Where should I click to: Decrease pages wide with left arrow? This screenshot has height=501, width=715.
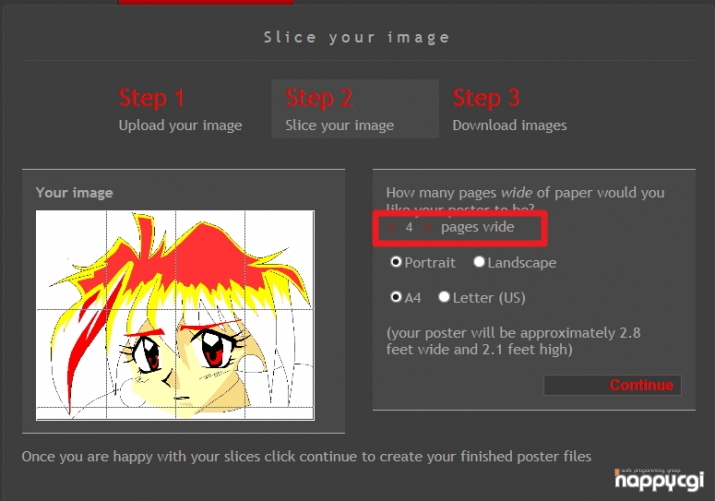391,227
